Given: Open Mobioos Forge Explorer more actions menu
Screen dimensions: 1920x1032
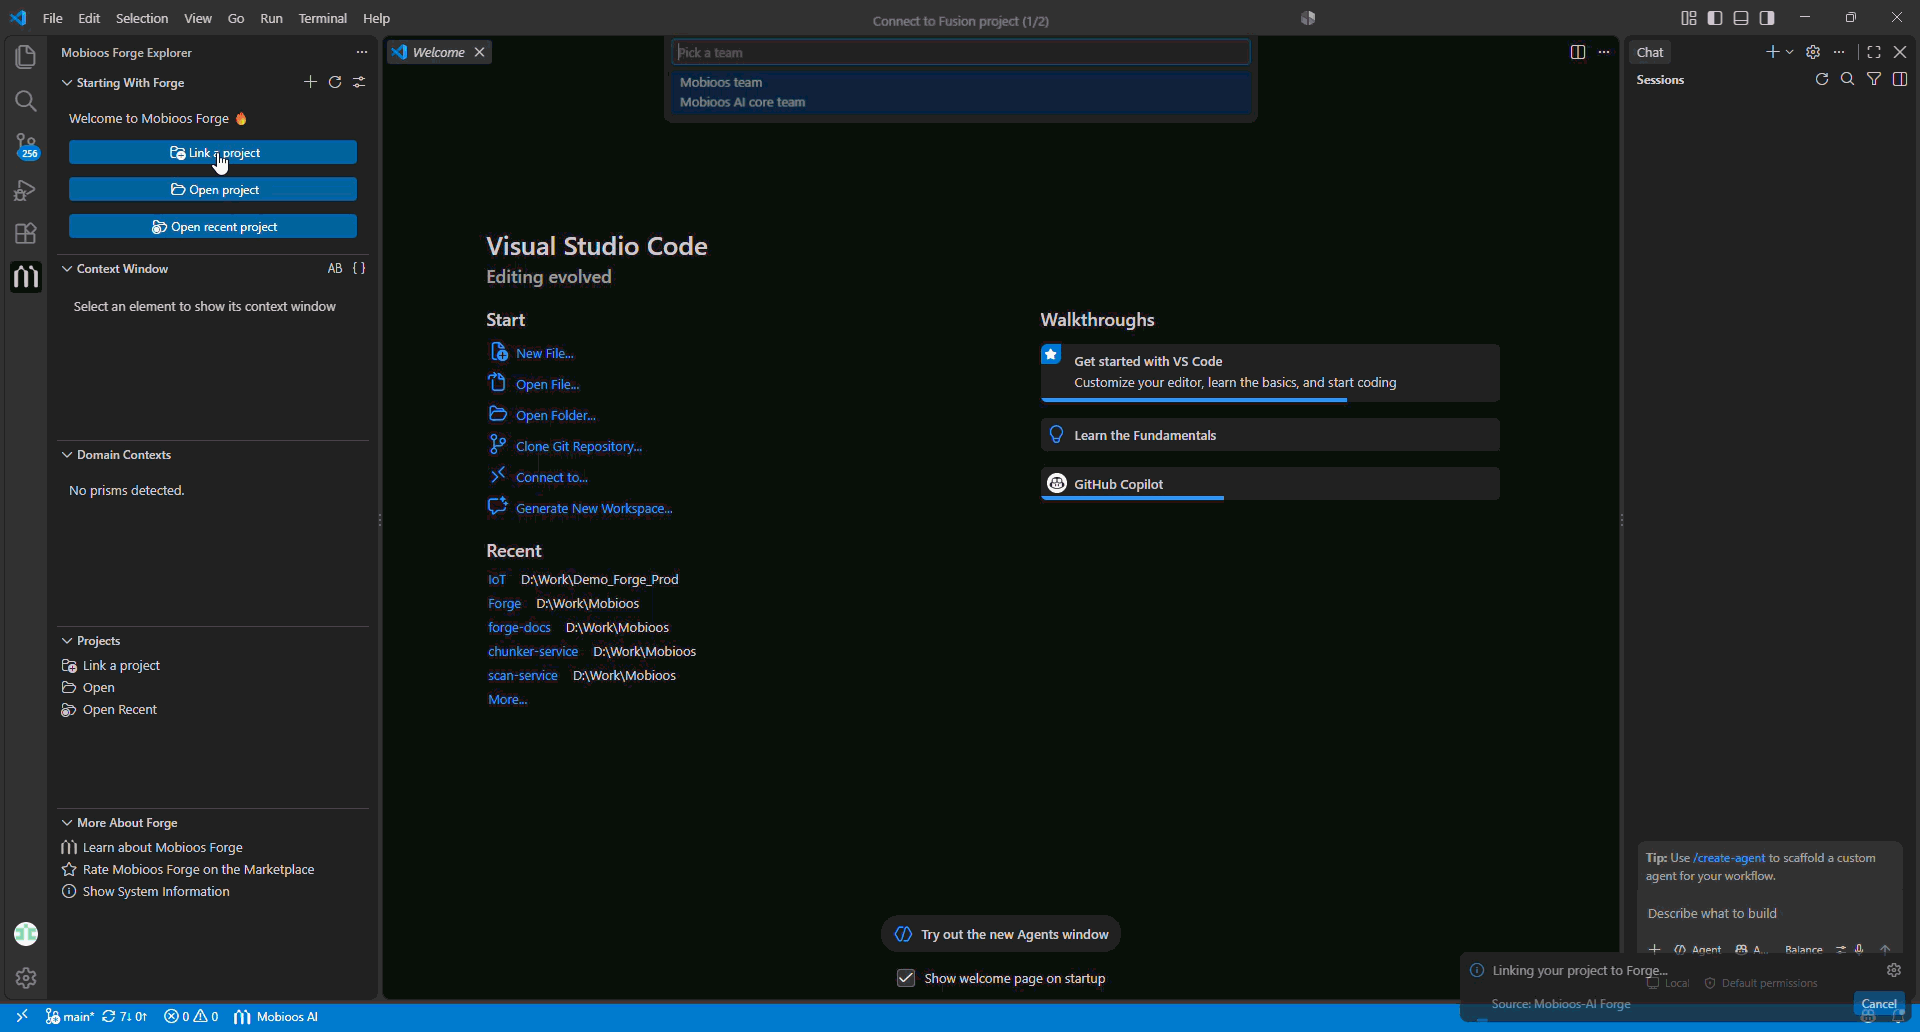Looking at the screenshot, I should tap(362, 52).
